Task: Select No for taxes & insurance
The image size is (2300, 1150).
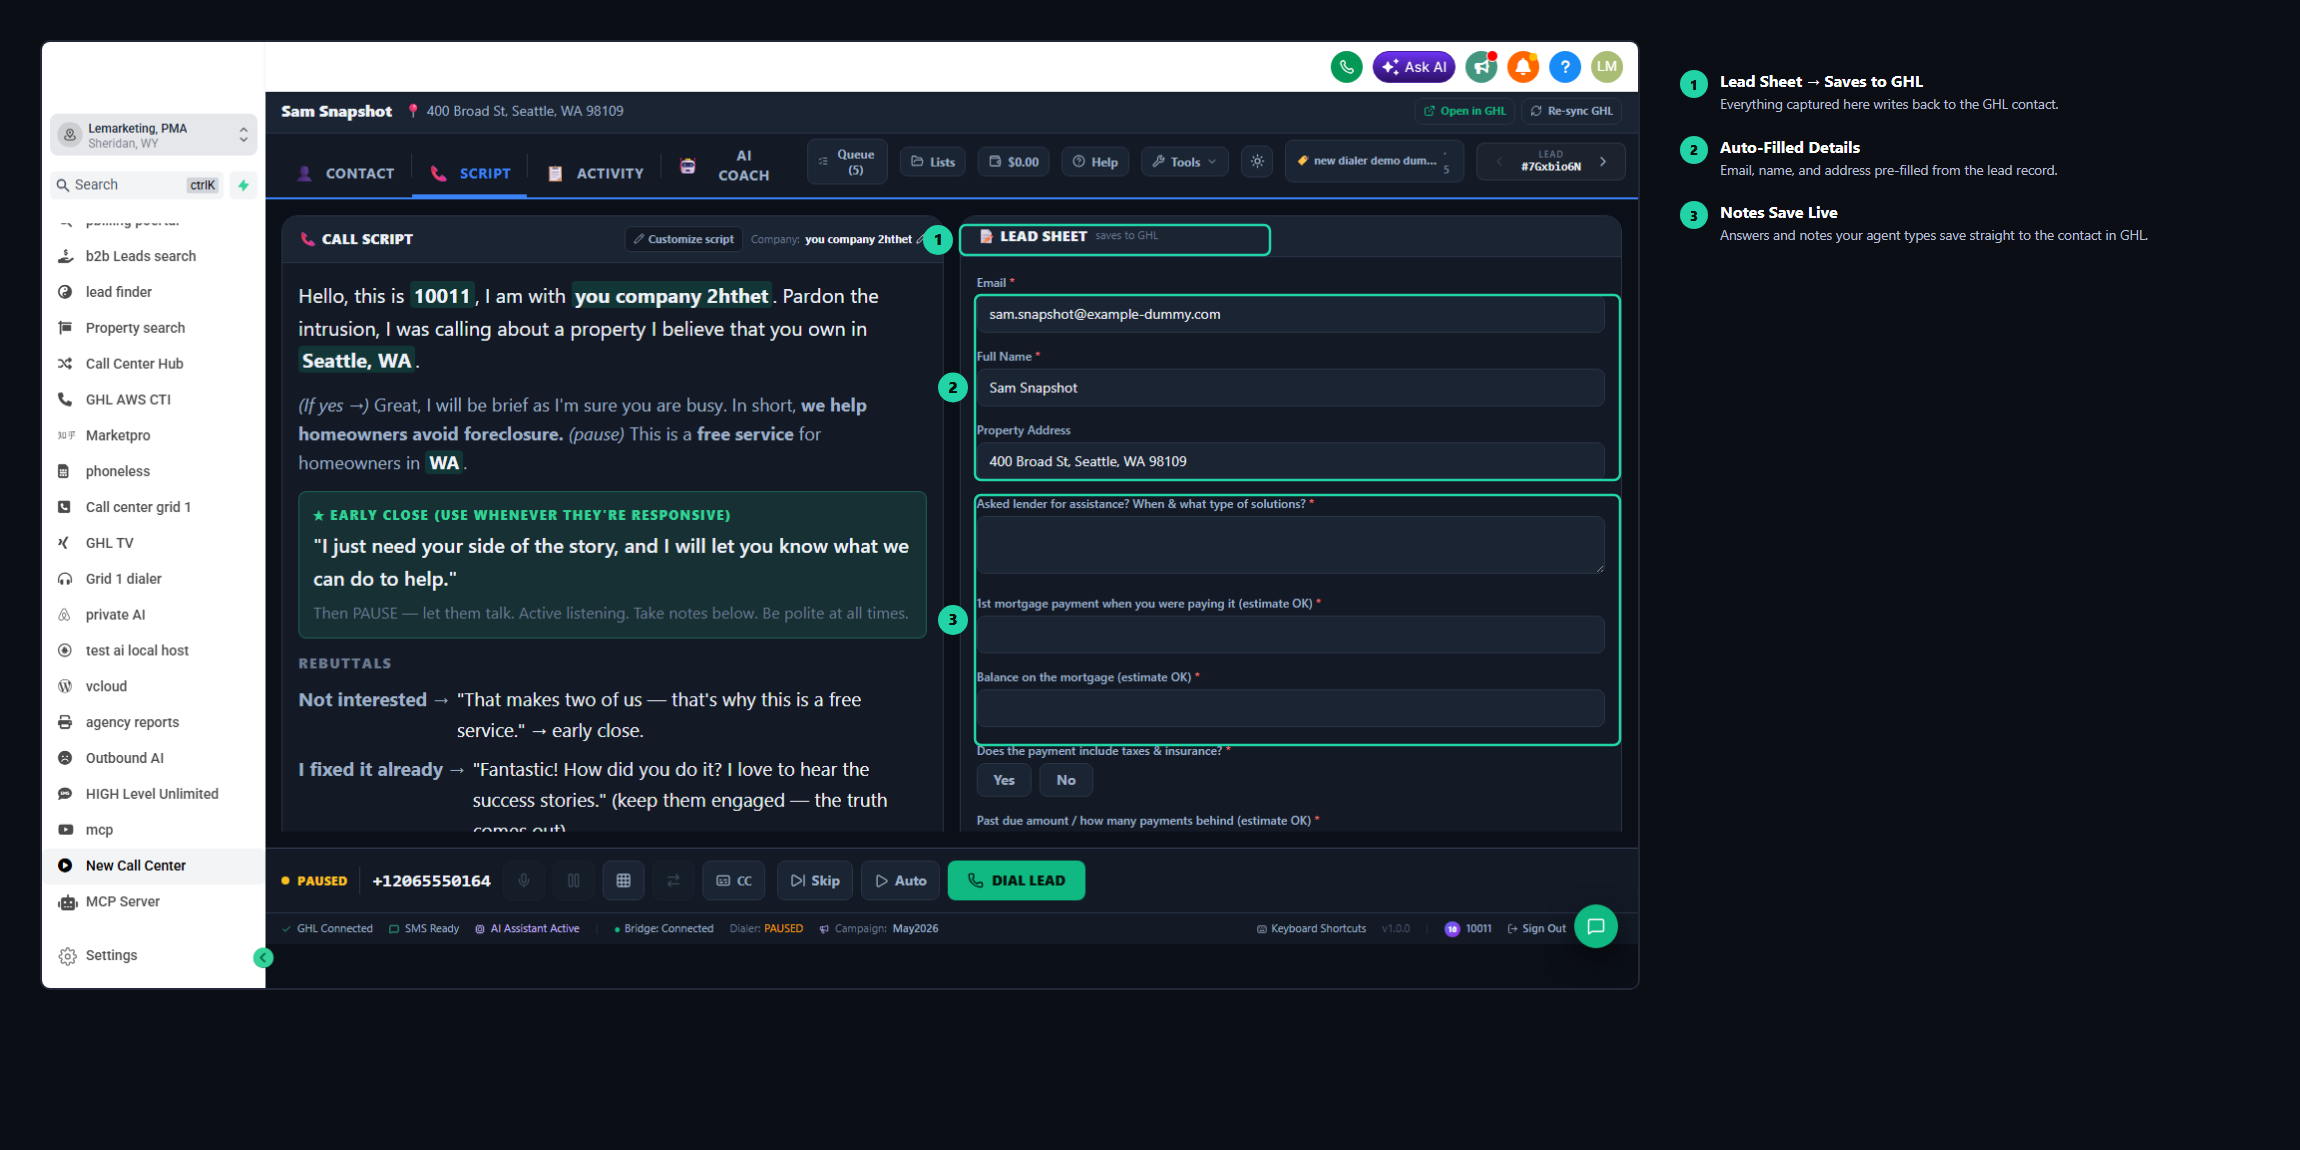Action: 1066,781
